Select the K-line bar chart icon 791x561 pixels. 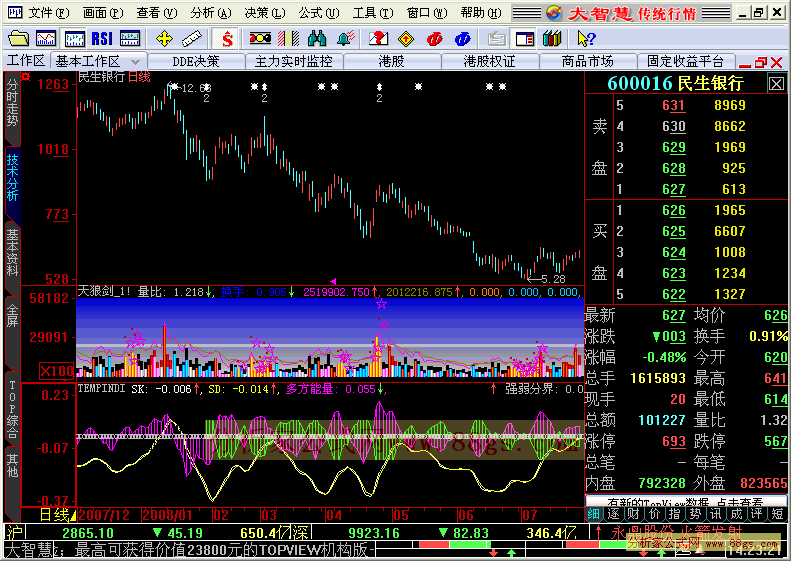[x=75, y=38]
